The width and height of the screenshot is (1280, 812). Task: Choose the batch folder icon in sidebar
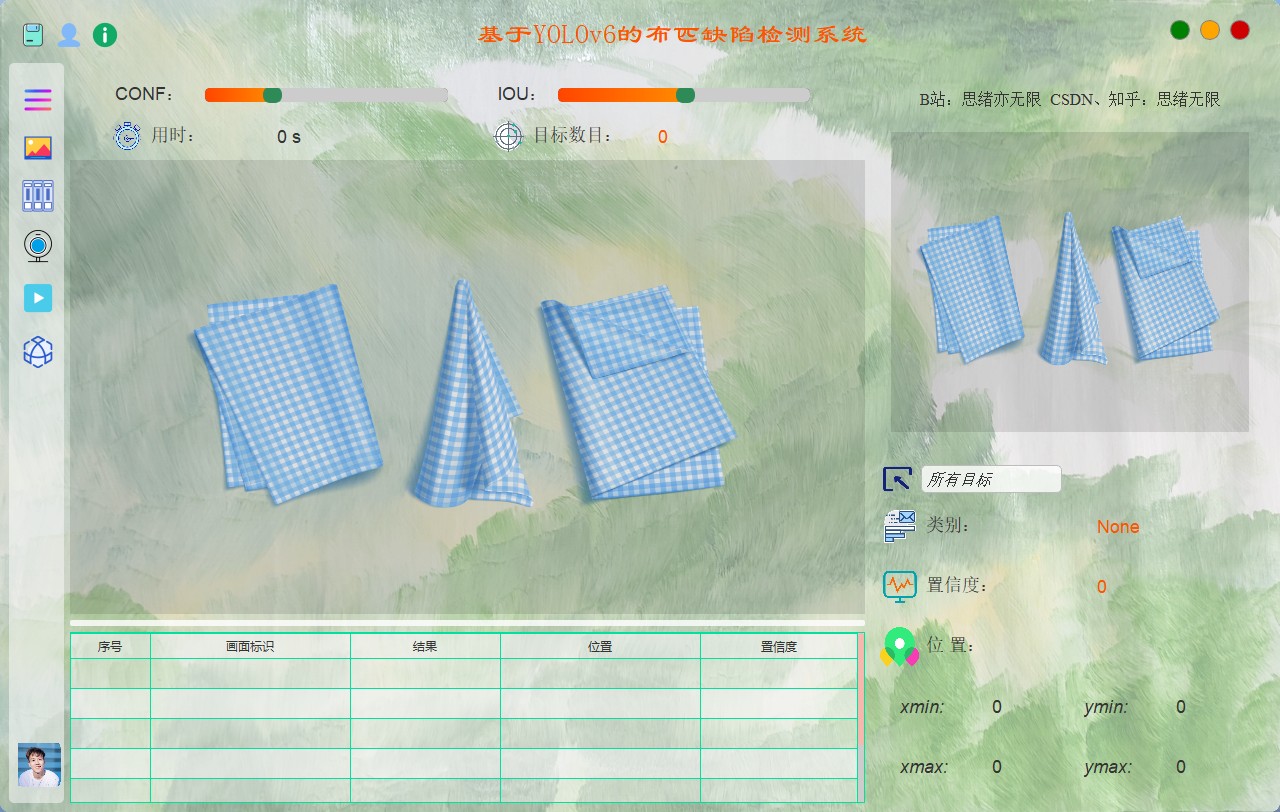pos(38,196)
